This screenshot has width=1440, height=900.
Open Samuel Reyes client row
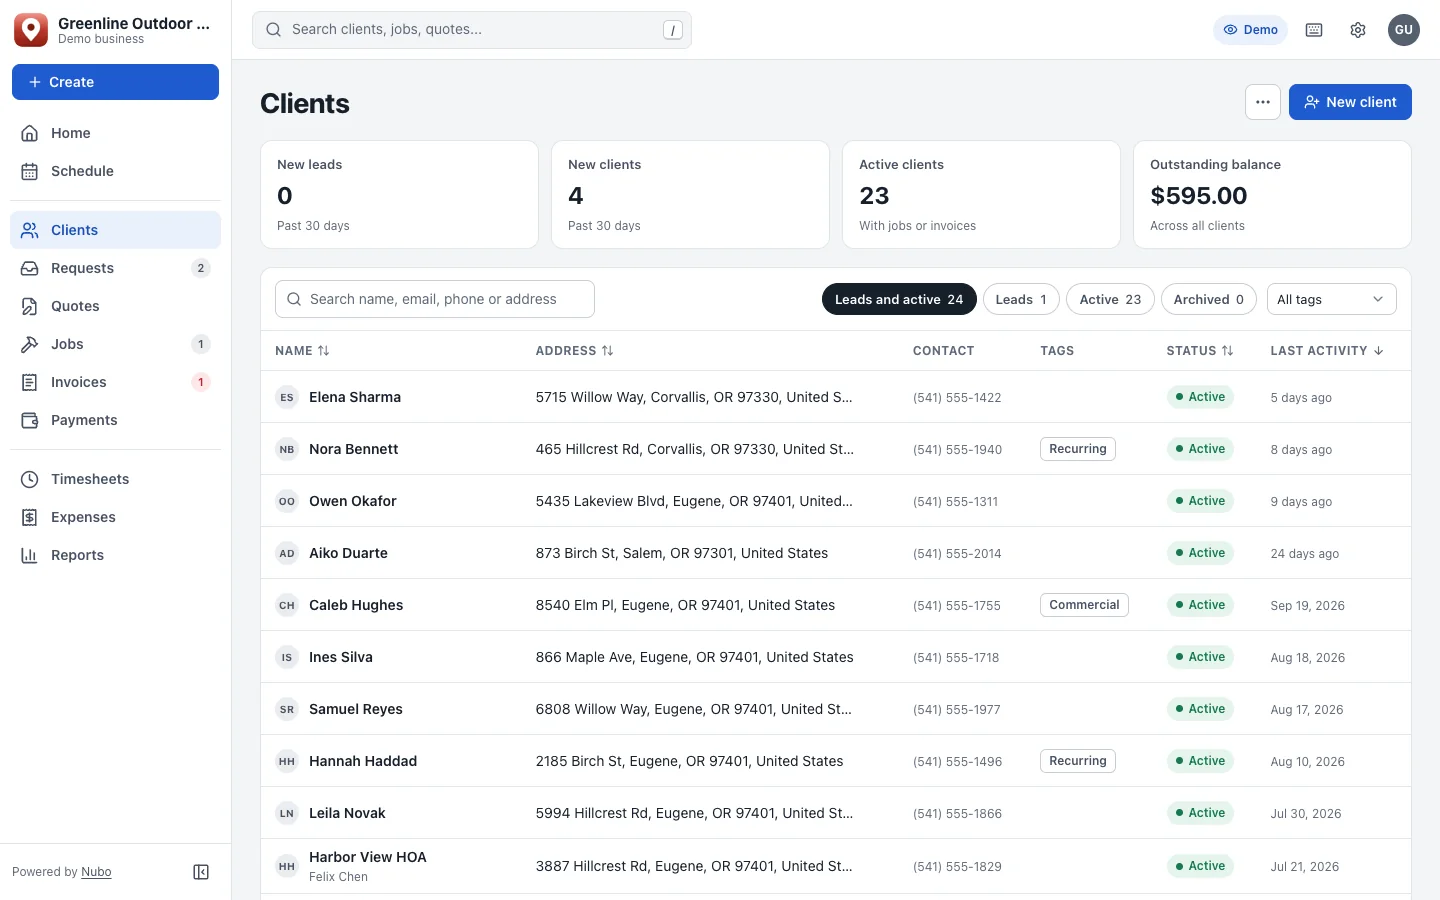[836, 709]
